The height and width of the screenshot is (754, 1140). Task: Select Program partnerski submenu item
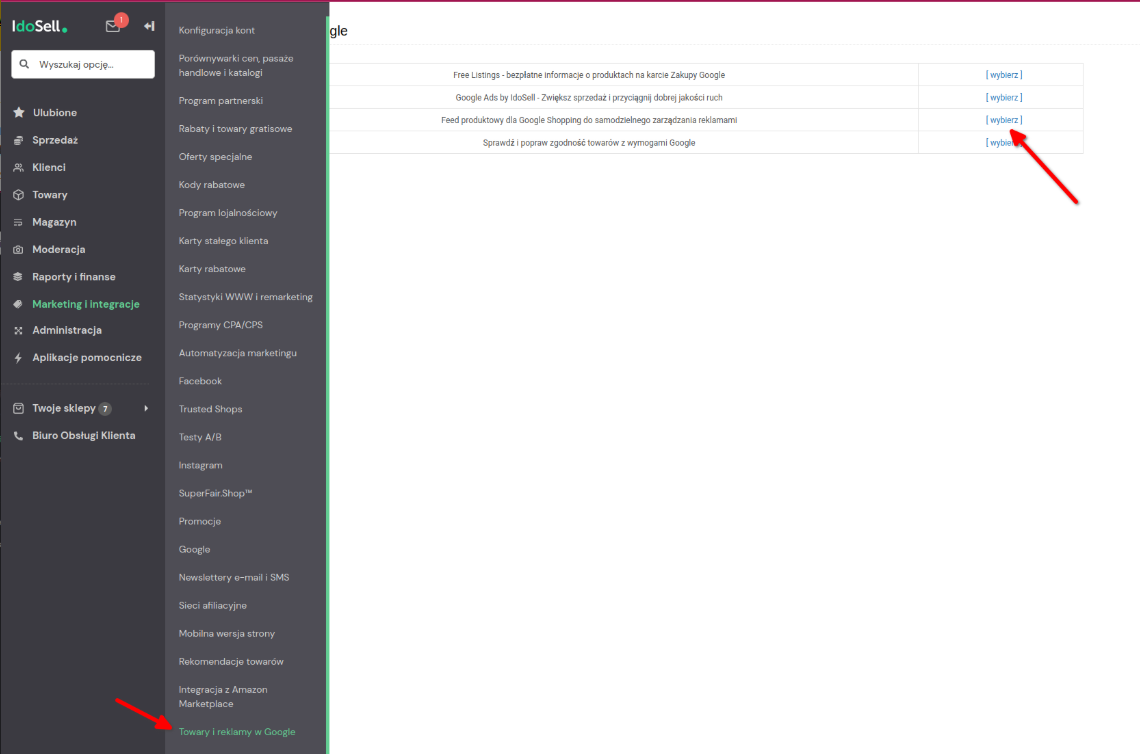(x=221, y=101)
